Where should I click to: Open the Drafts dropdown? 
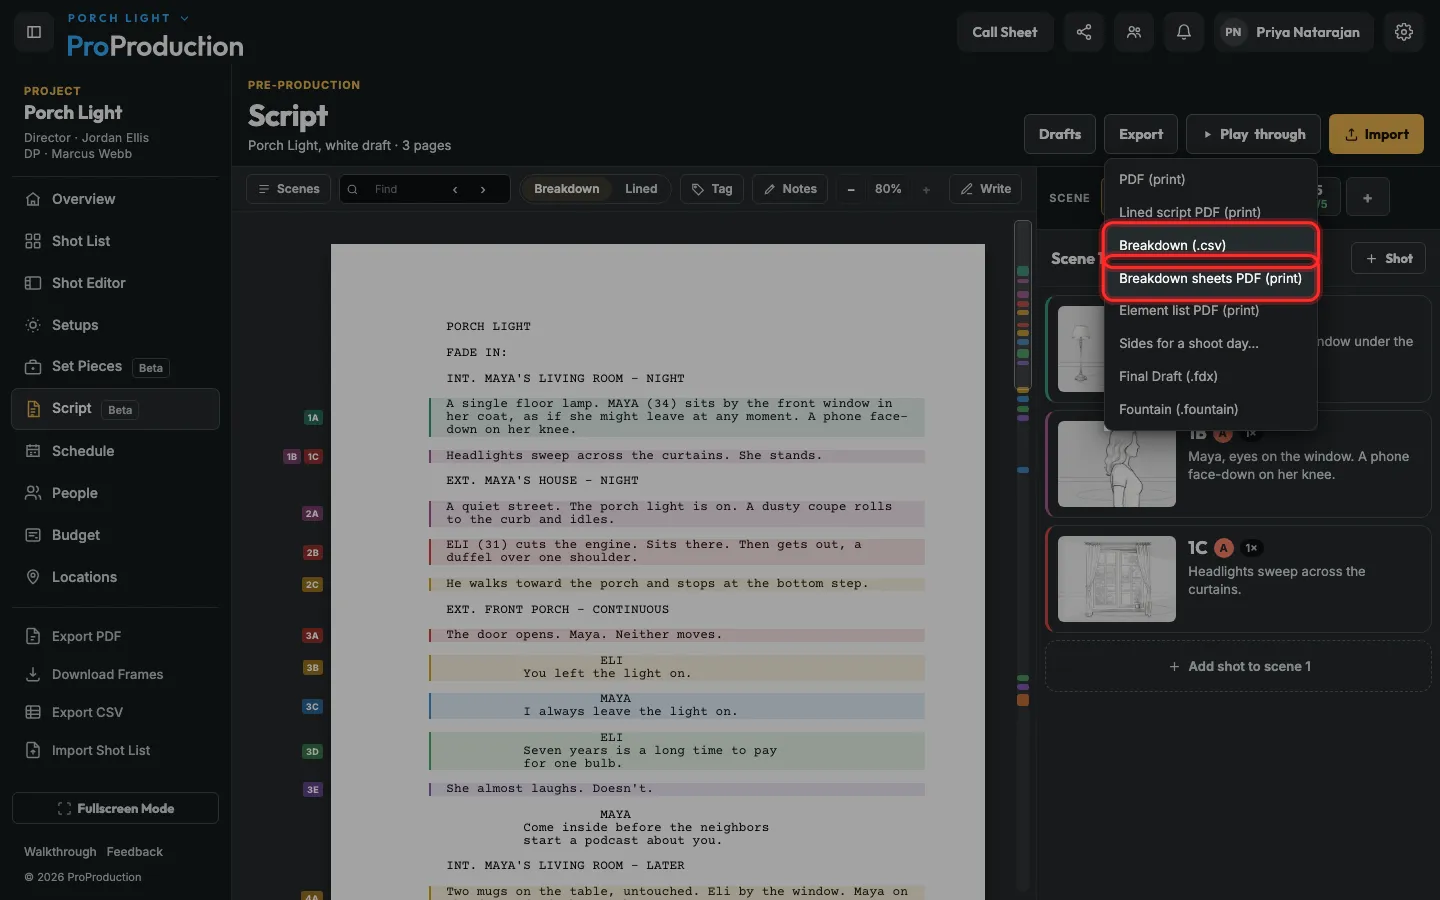1060,134
